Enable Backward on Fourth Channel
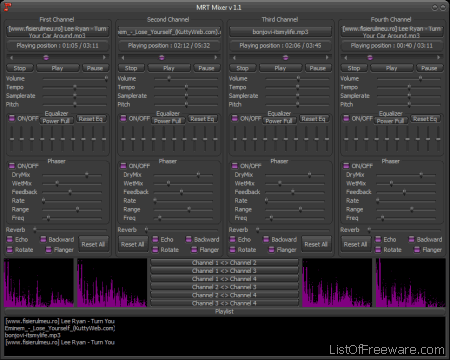The image size is (450, 360). (411, 239)
